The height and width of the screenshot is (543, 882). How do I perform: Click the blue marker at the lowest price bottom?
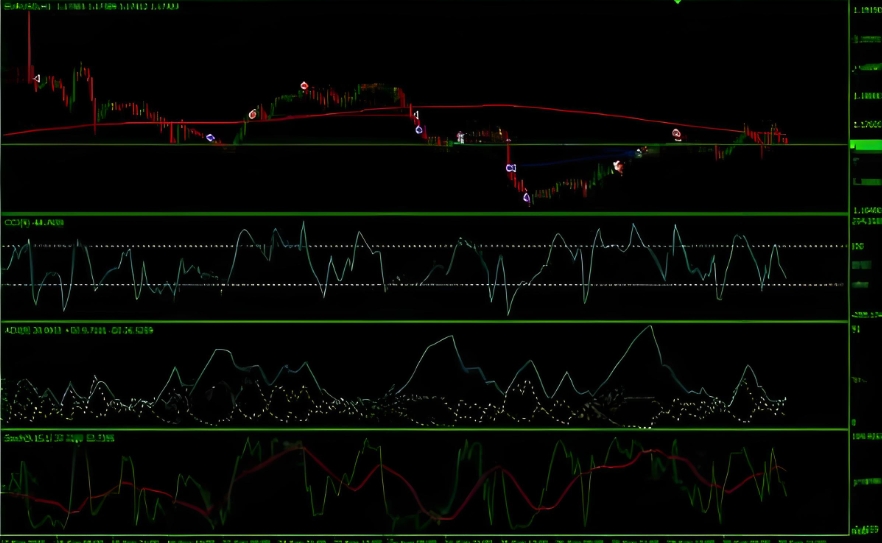[527, 197]
